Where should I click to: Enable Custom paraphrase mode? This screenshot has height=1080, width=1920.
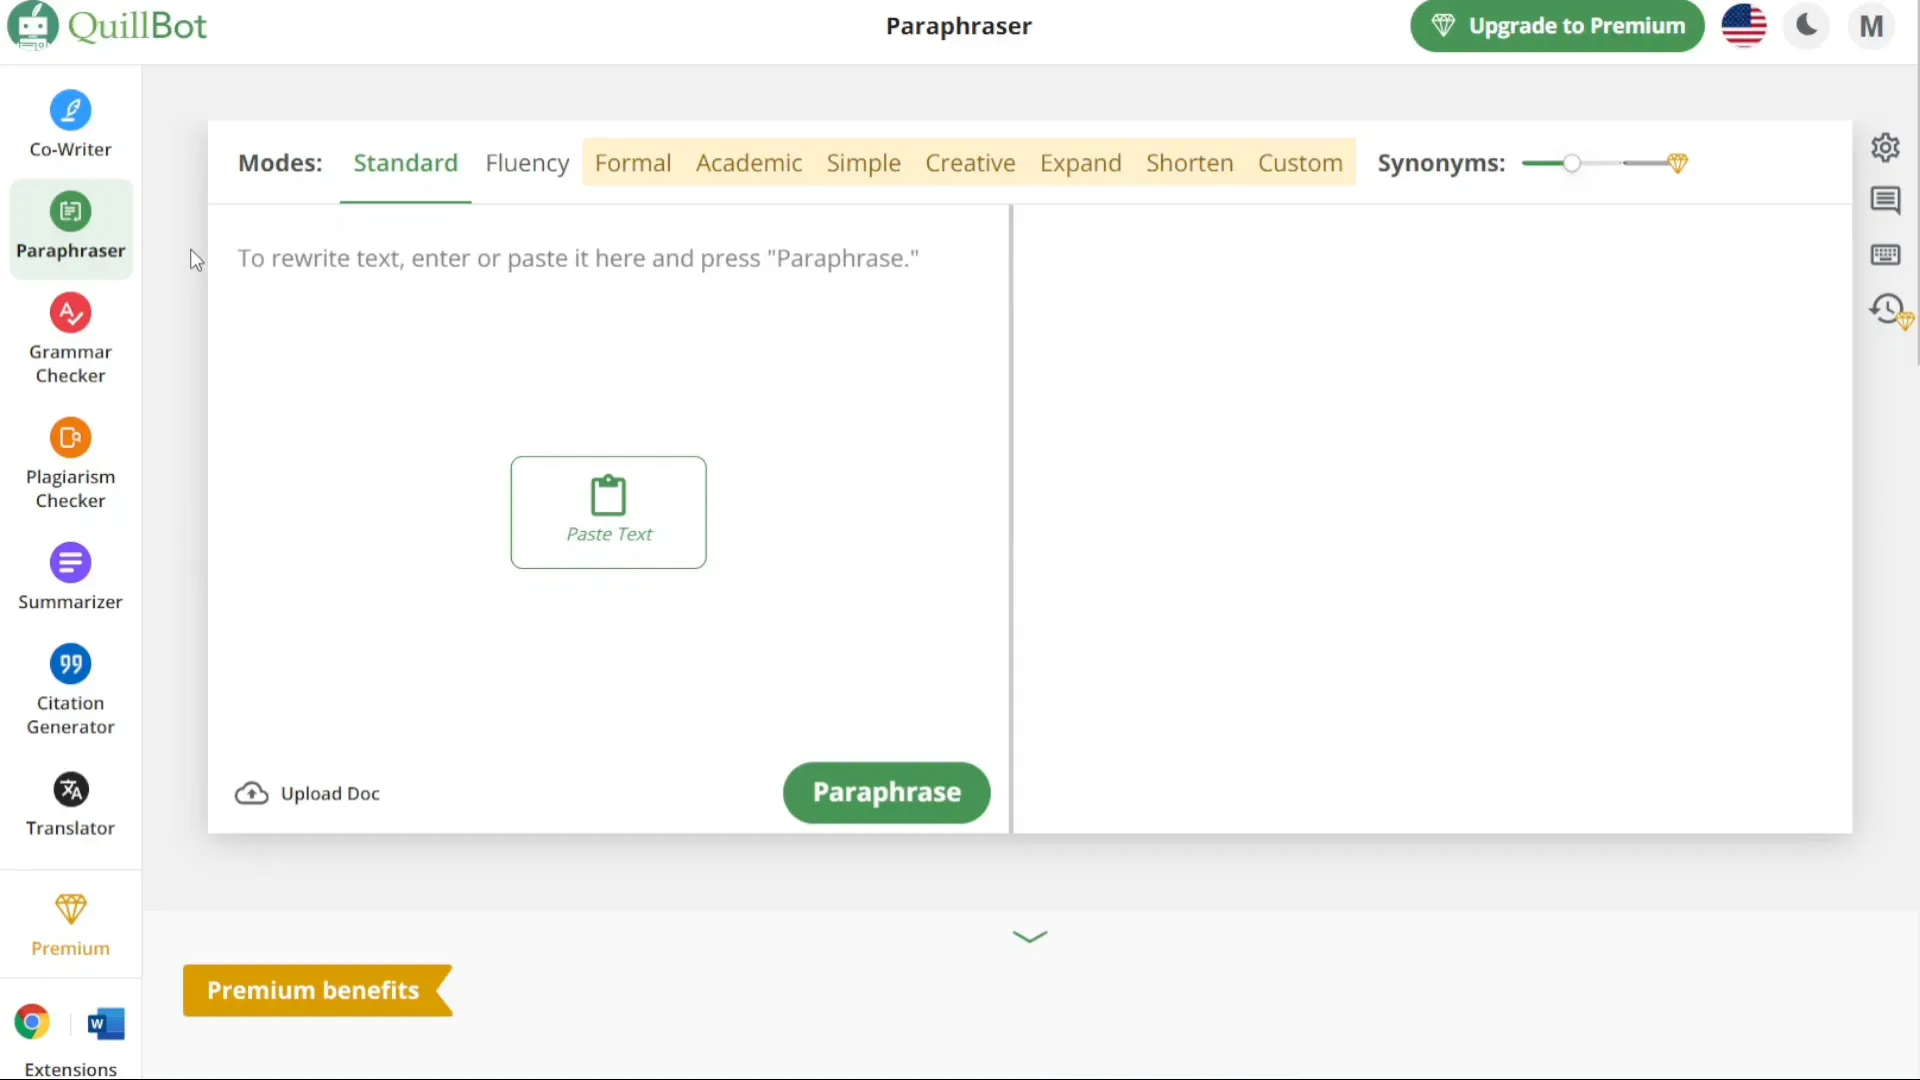1300,162
